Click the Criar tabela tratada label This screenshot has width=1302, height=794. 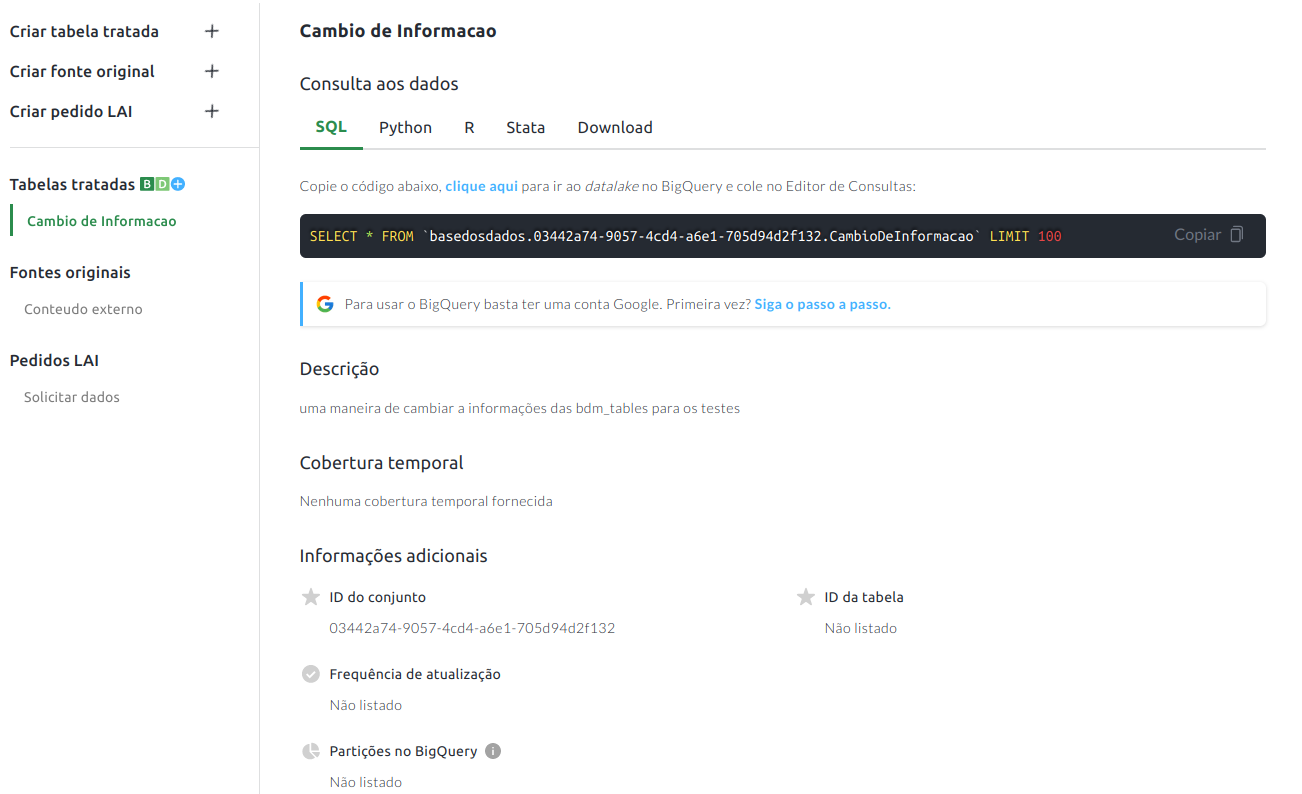pos(84,31)
